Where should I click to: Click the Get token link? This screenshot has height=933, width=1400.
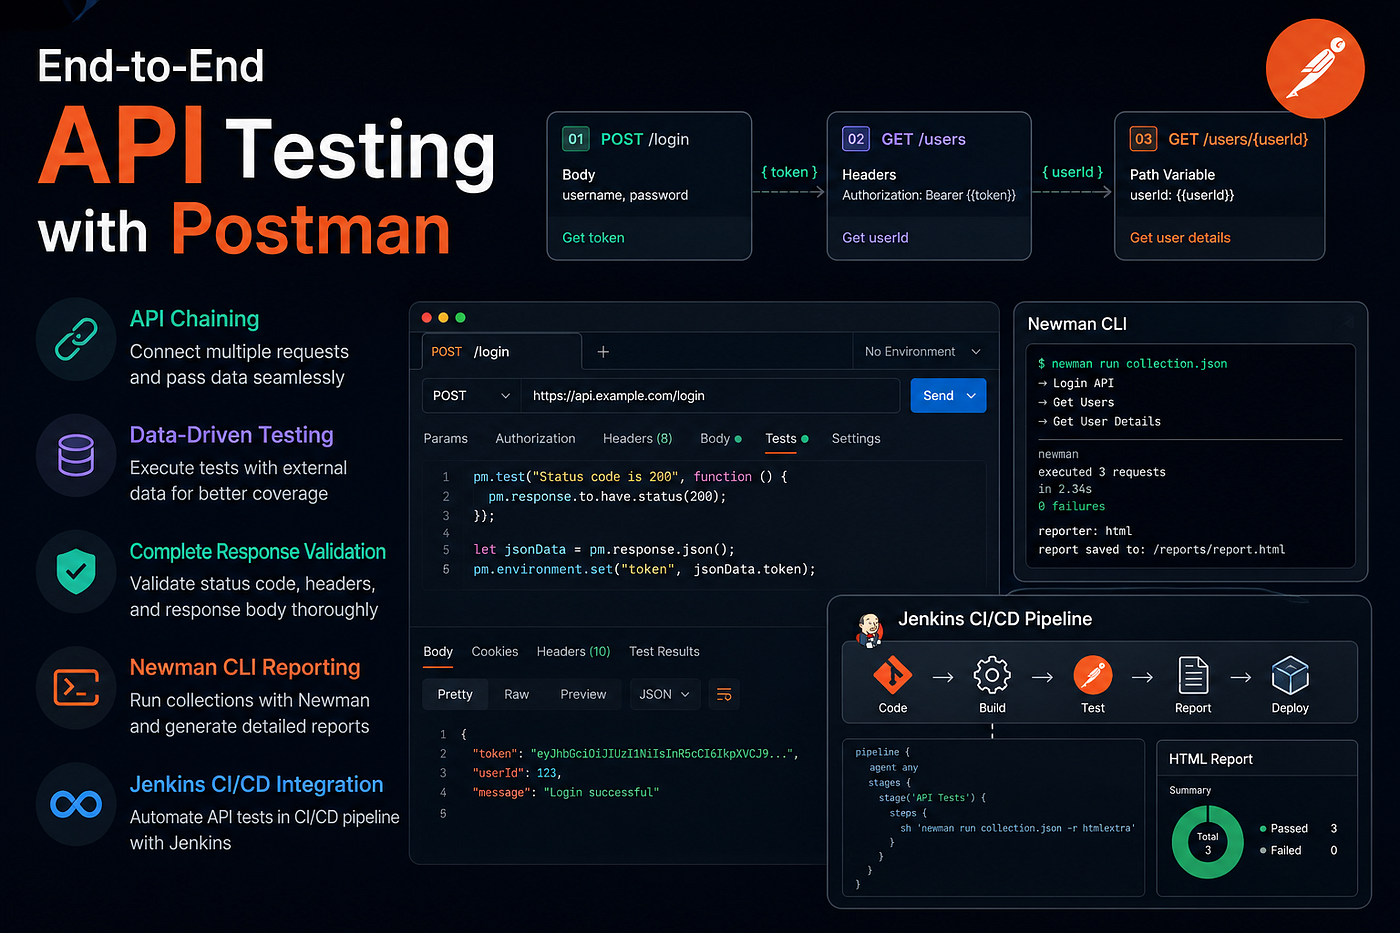[593, 237]
